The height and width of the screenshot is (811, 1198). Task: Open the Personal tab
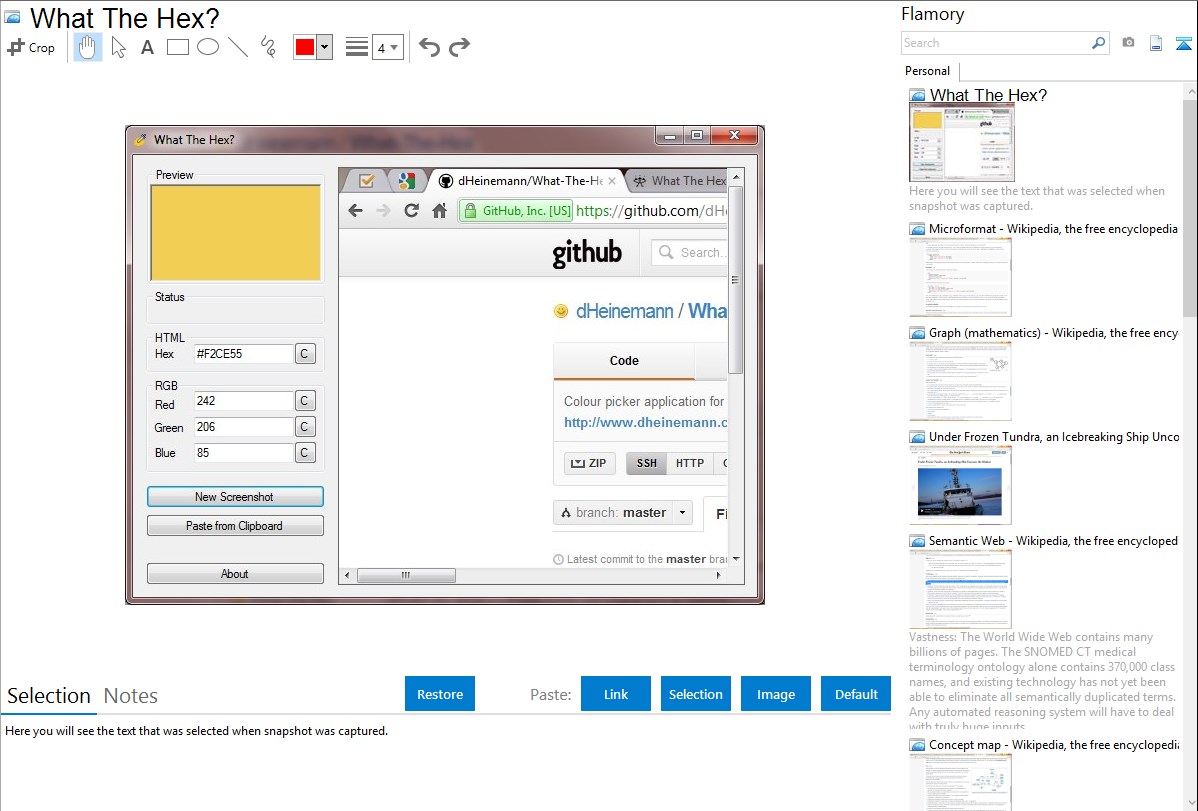[x=928, y=70]
